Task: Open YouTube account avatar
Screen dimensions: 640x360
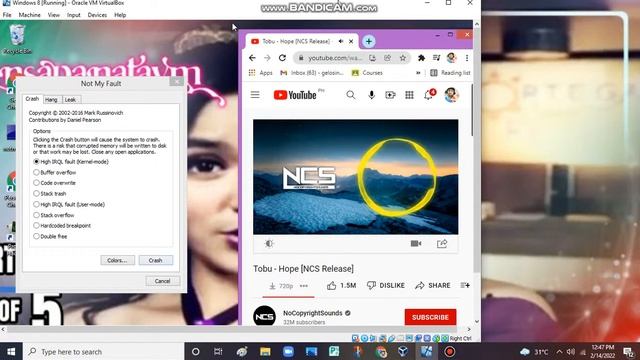Action: click(x=451, y=95)
